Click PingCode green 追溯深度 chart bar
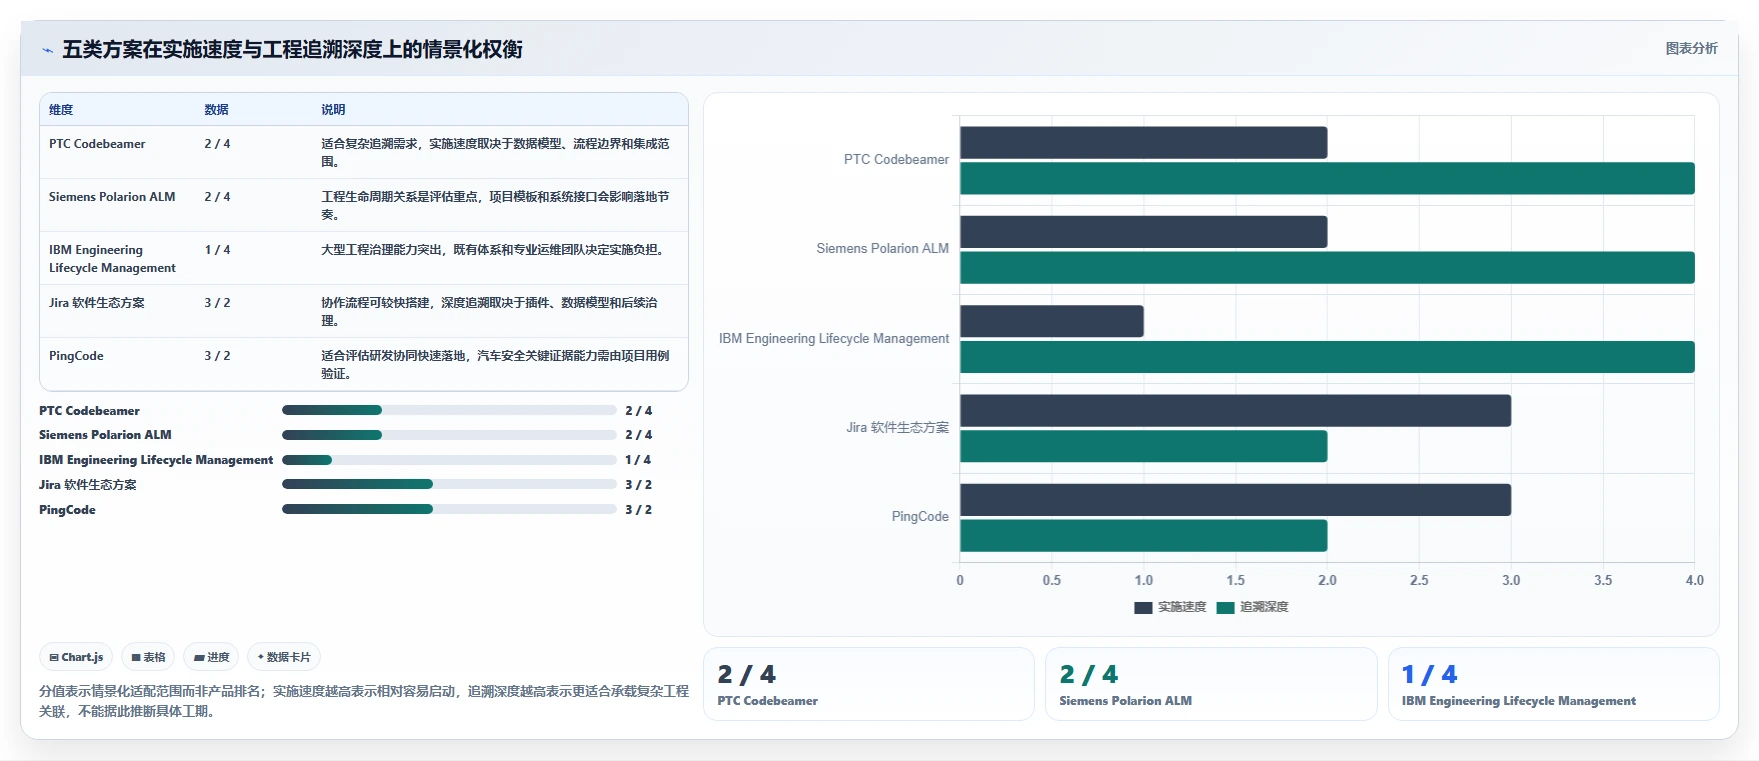Screen dimensions: 1759x761 (x=1143, y=536)
